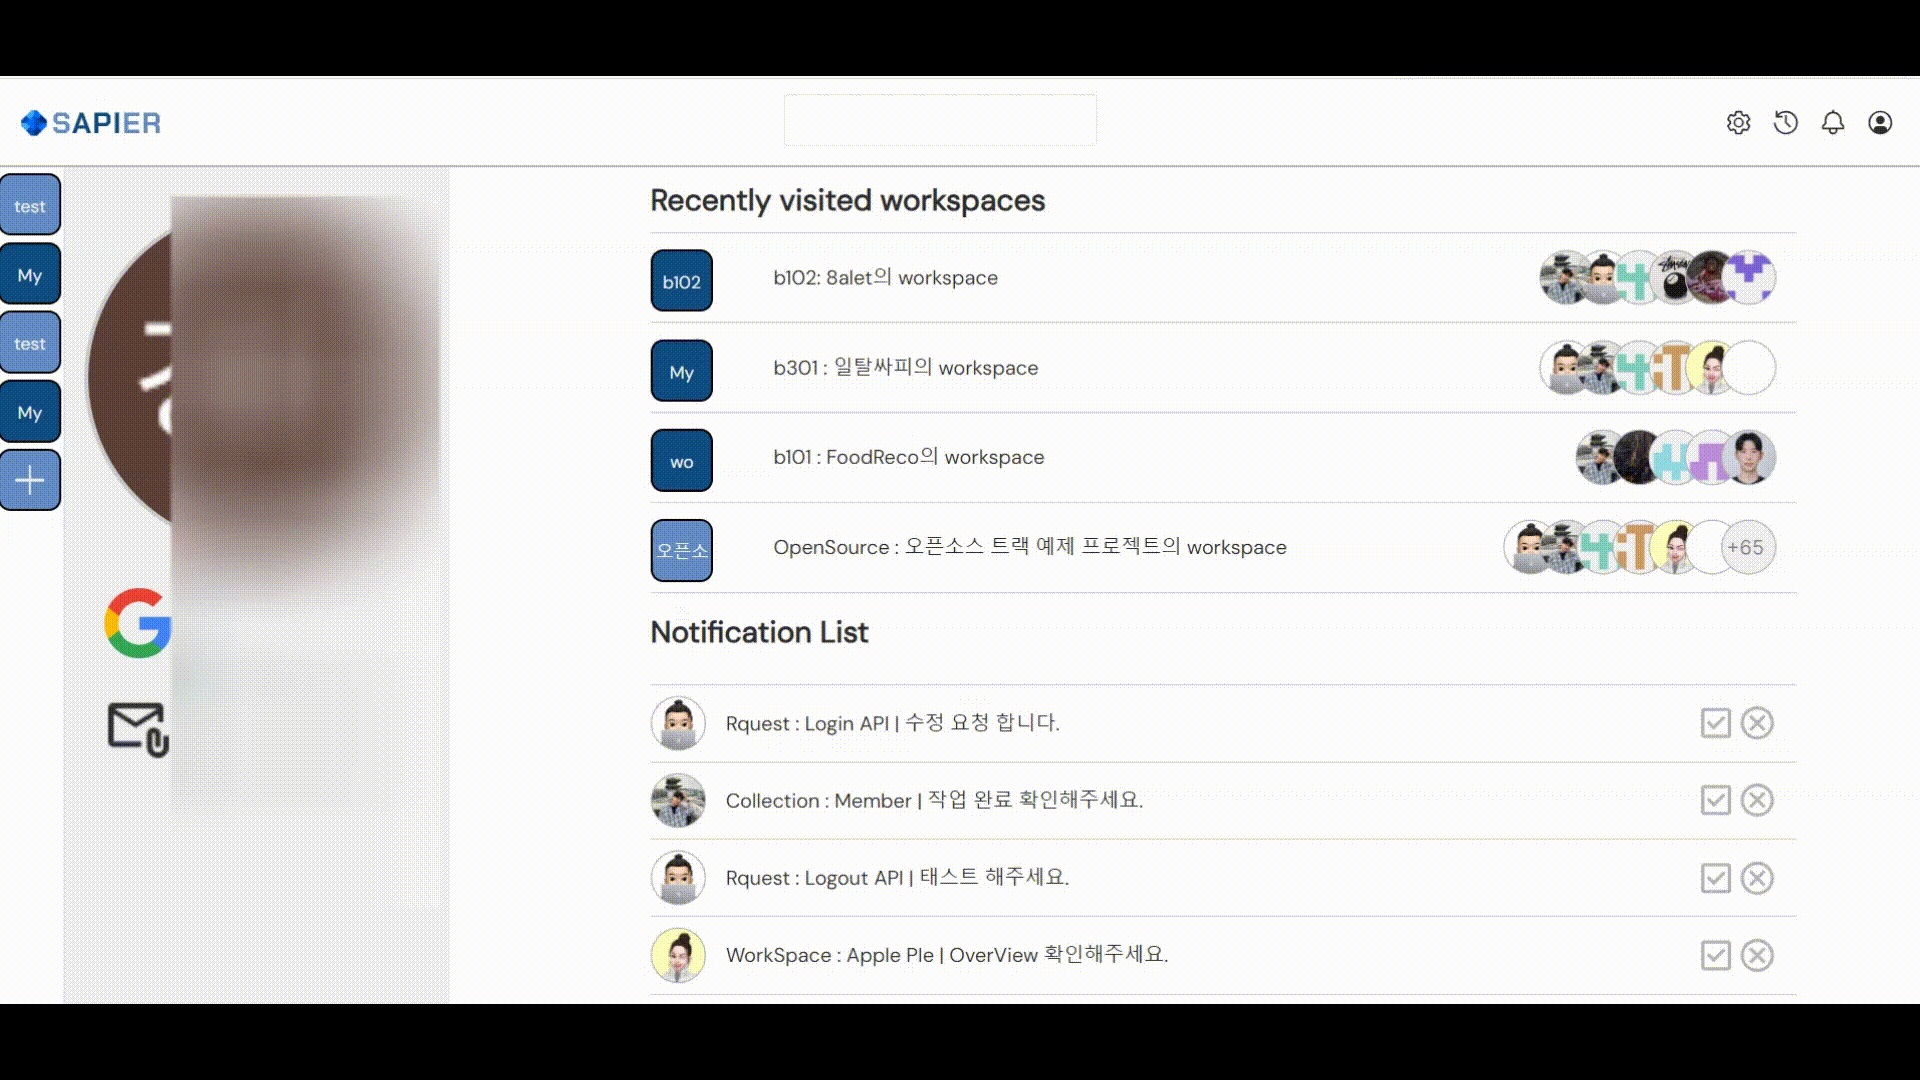Open the settings gear icon
1920x1080 pixels.
click(1738, 123)
